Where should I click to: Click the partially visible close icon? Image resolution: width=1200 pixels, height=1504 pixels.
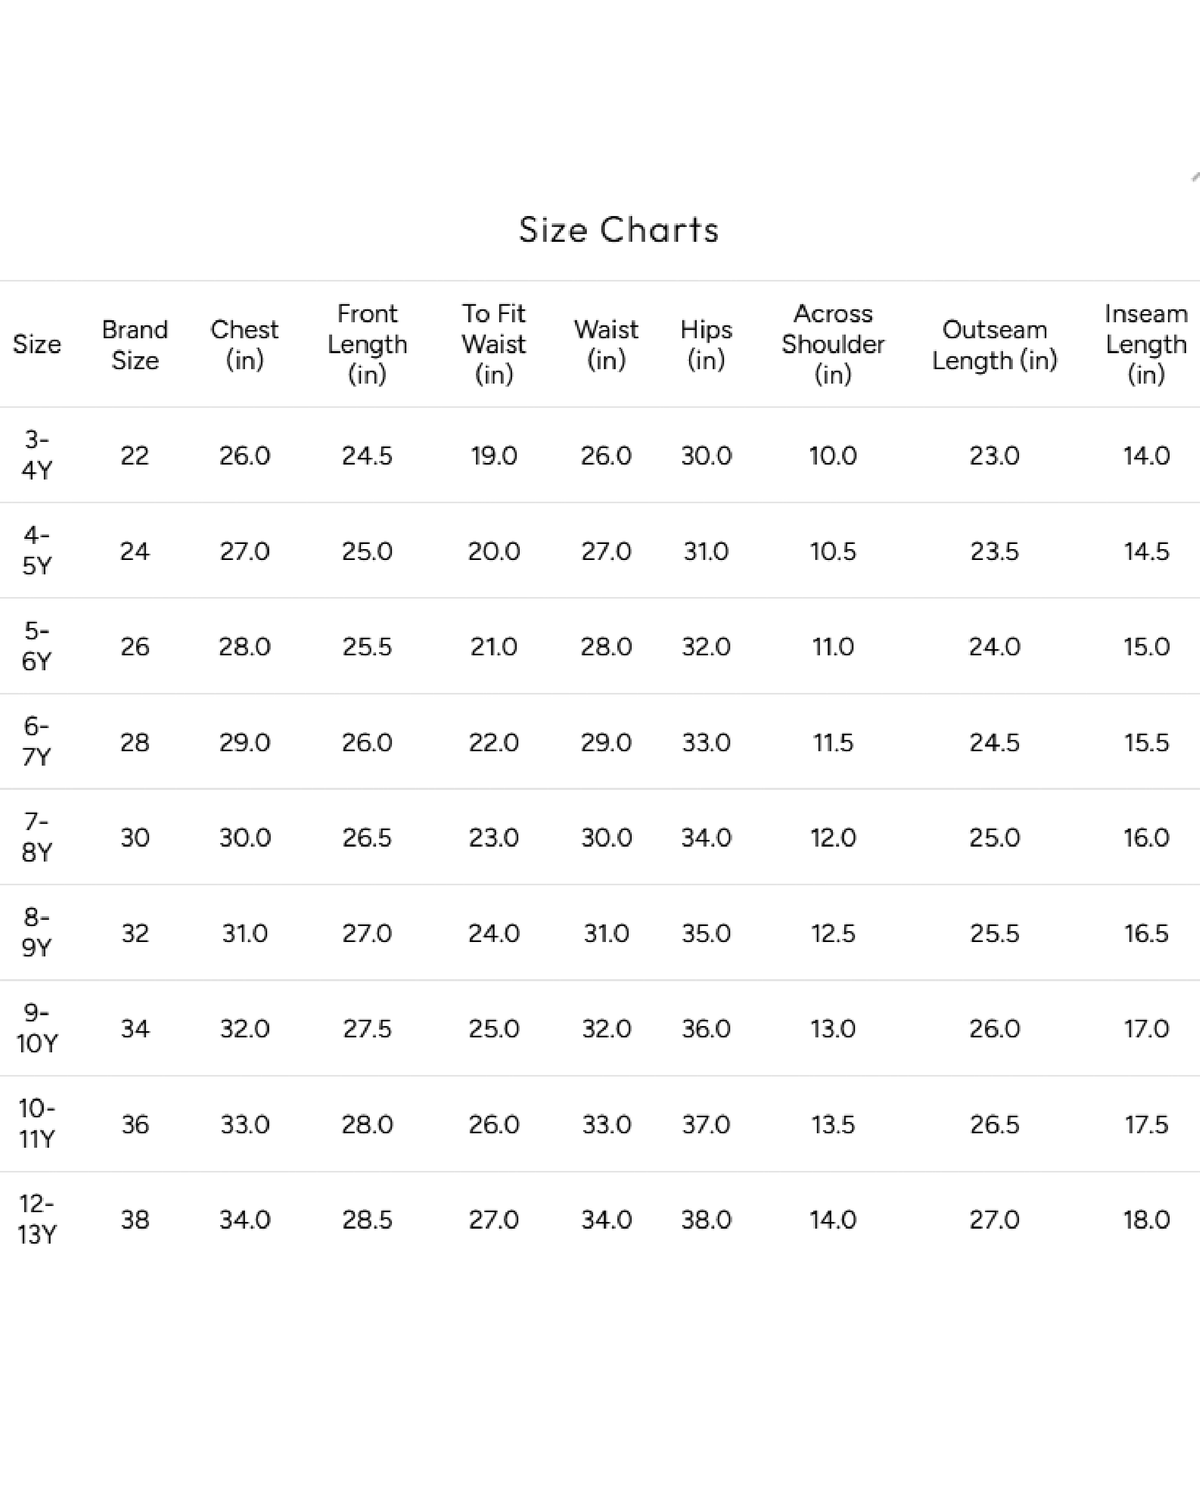tap(1195, 178)
